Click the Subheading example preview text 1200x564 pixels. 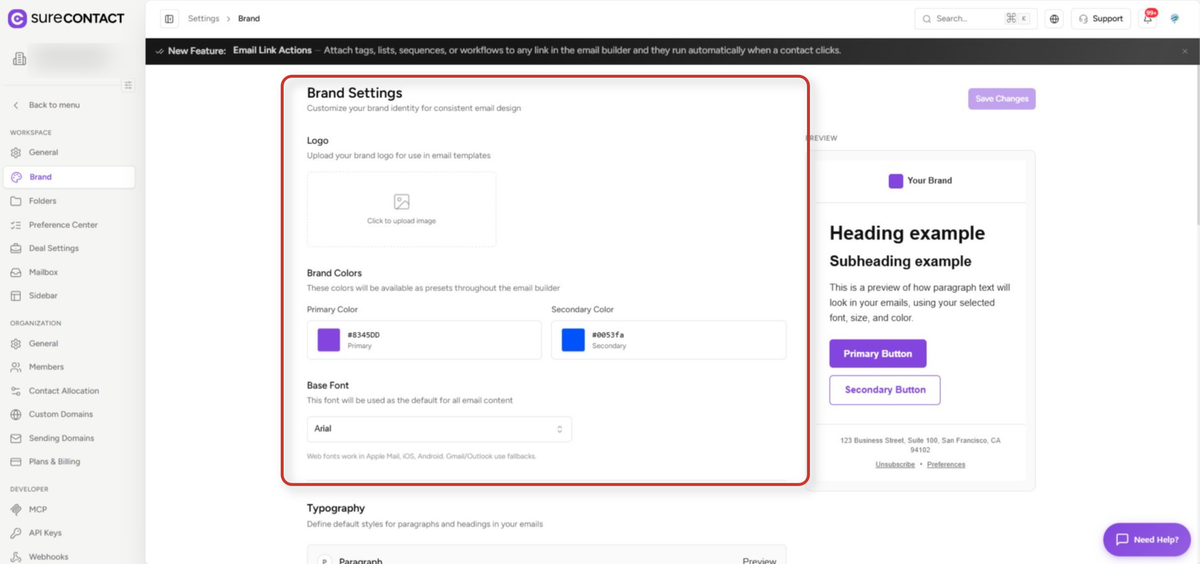click(900, 262)
